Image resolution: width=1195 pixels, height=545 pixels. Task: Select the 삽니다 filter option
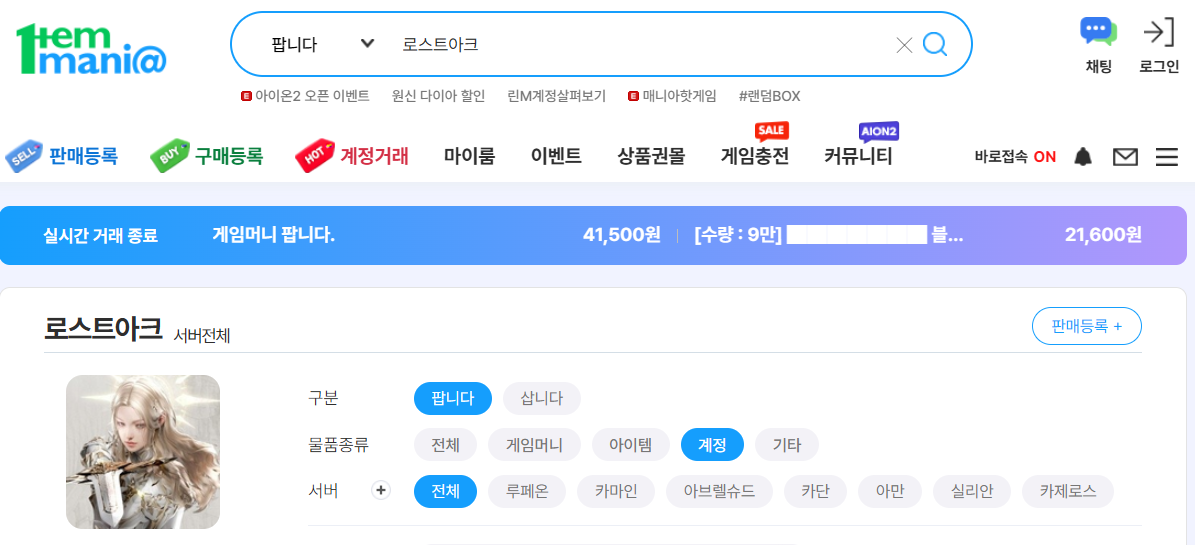click(542, 398)
